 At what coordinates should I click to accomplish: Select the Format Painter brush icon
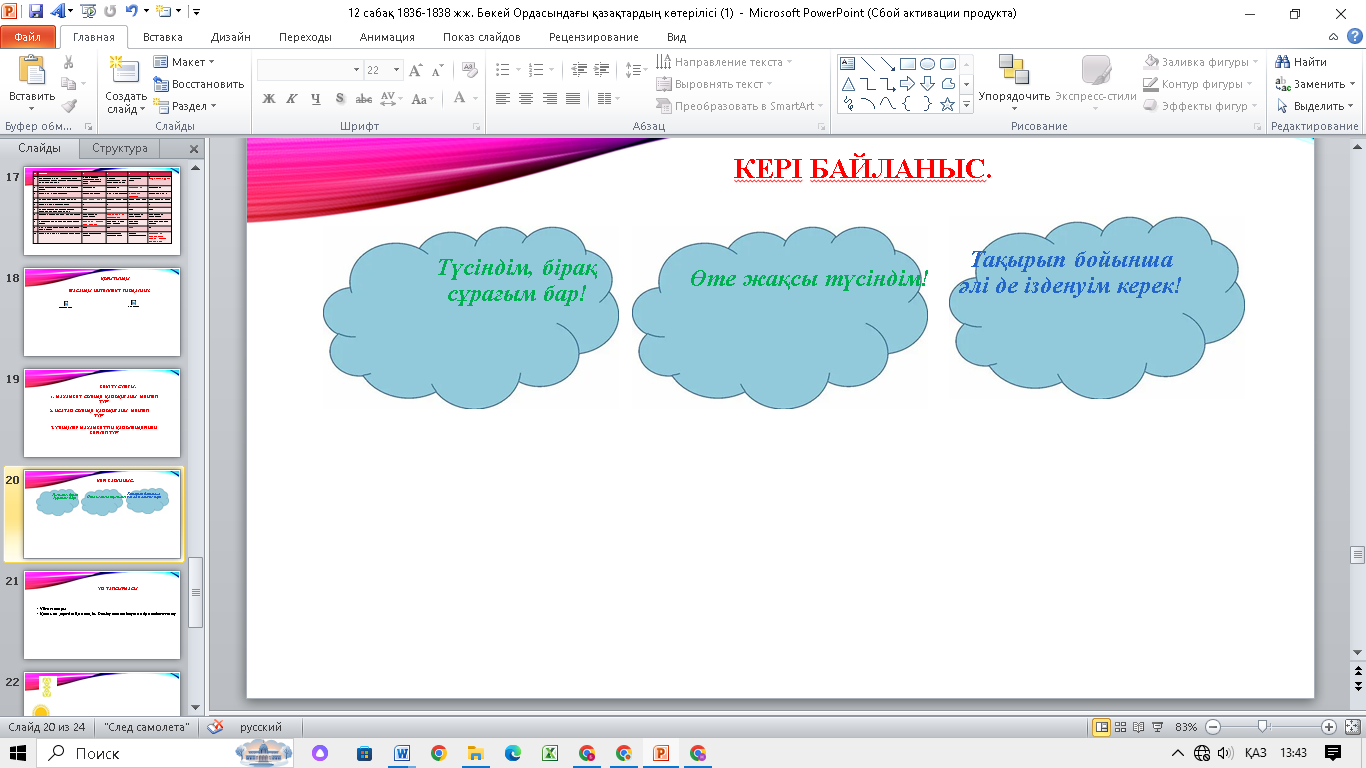[69, 106]
